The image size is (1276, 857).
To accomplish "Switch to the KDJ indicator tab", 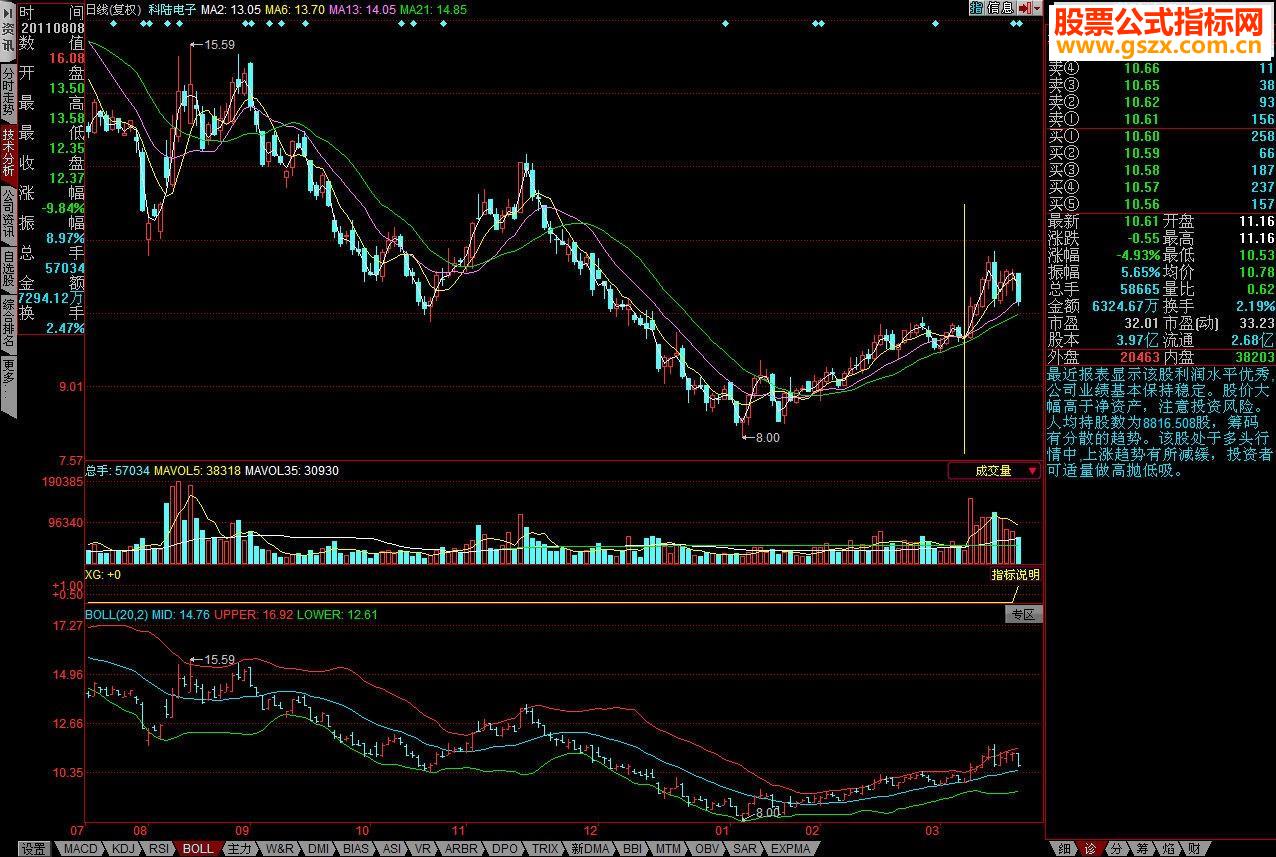I will click(123, 849).
